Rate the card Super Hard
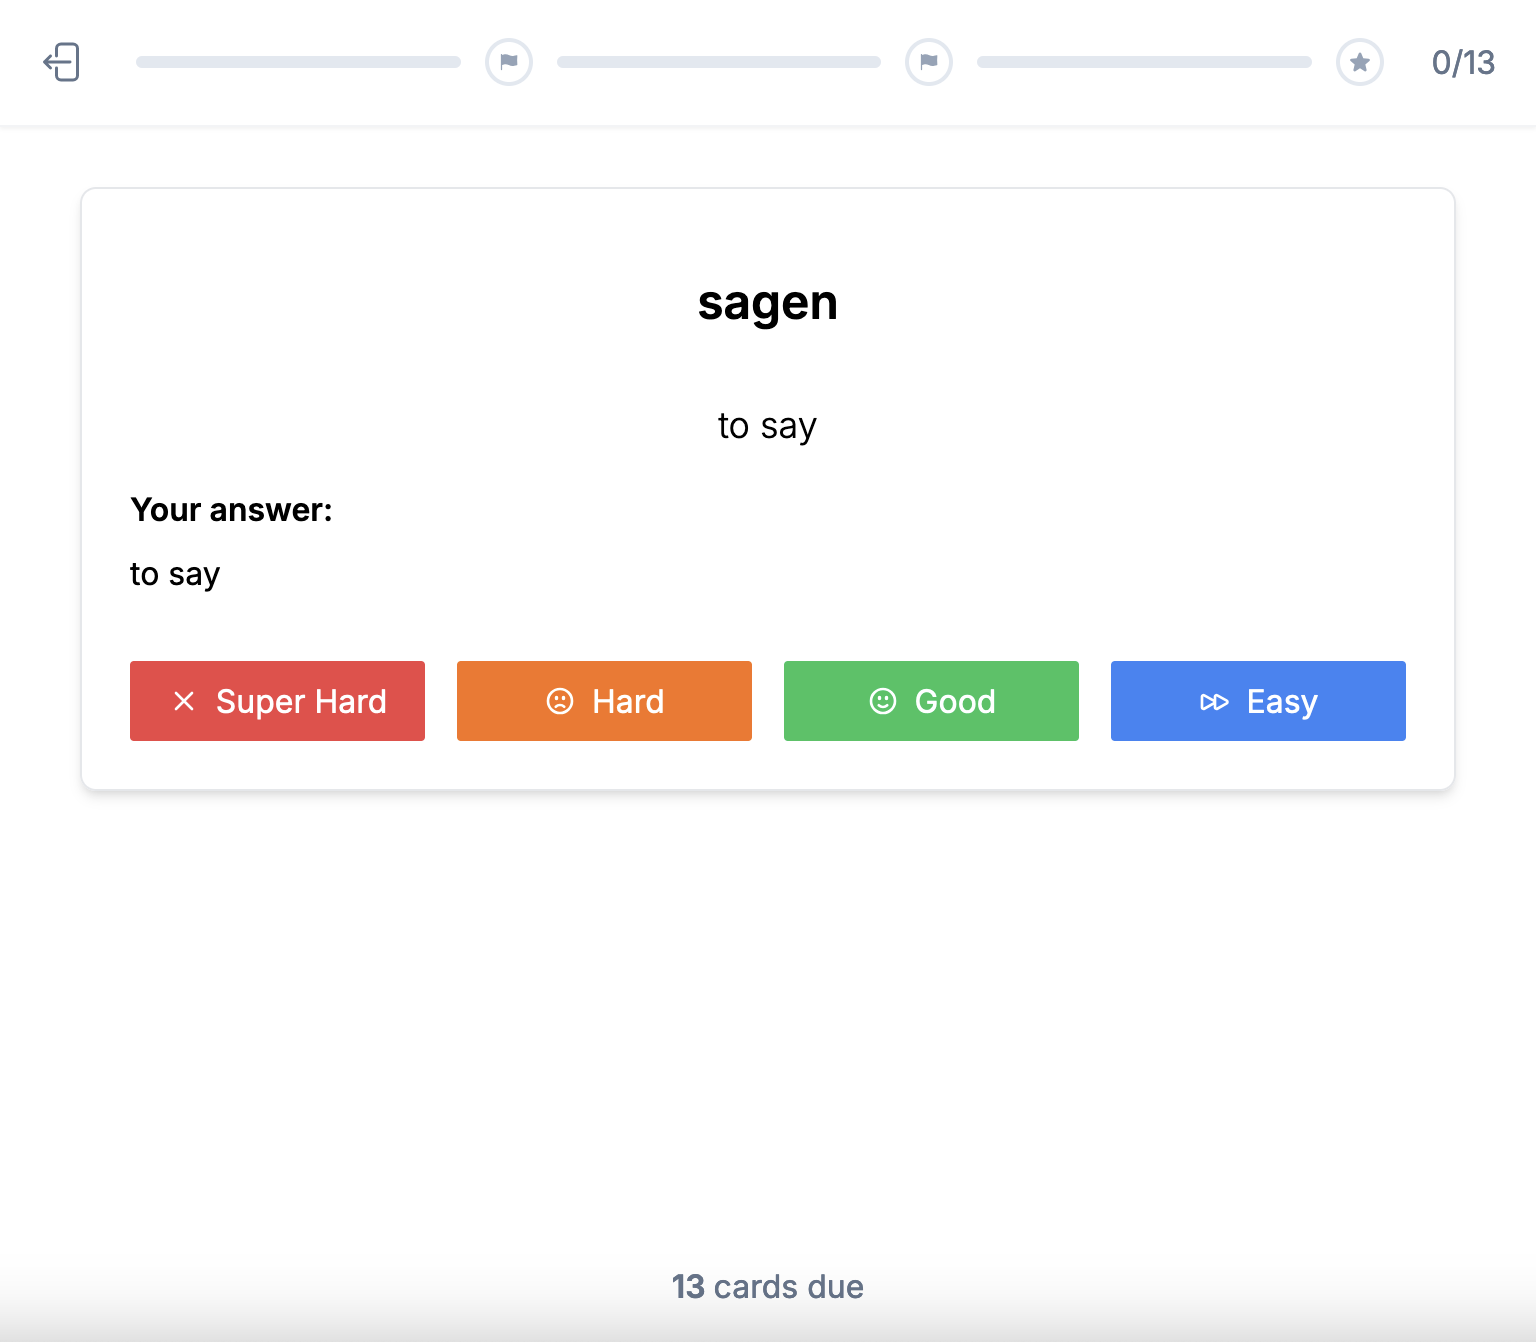The image size is (1536, 1342). [277, 701]
